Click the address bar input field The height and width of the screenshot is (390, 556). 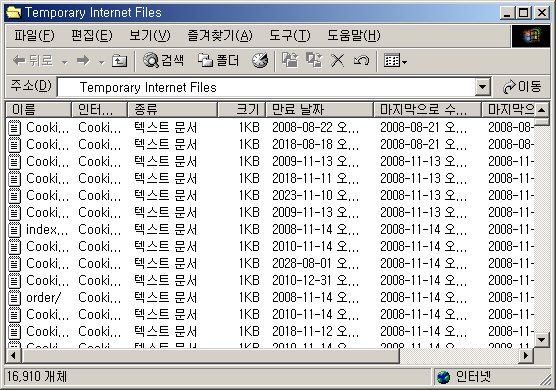266,87
